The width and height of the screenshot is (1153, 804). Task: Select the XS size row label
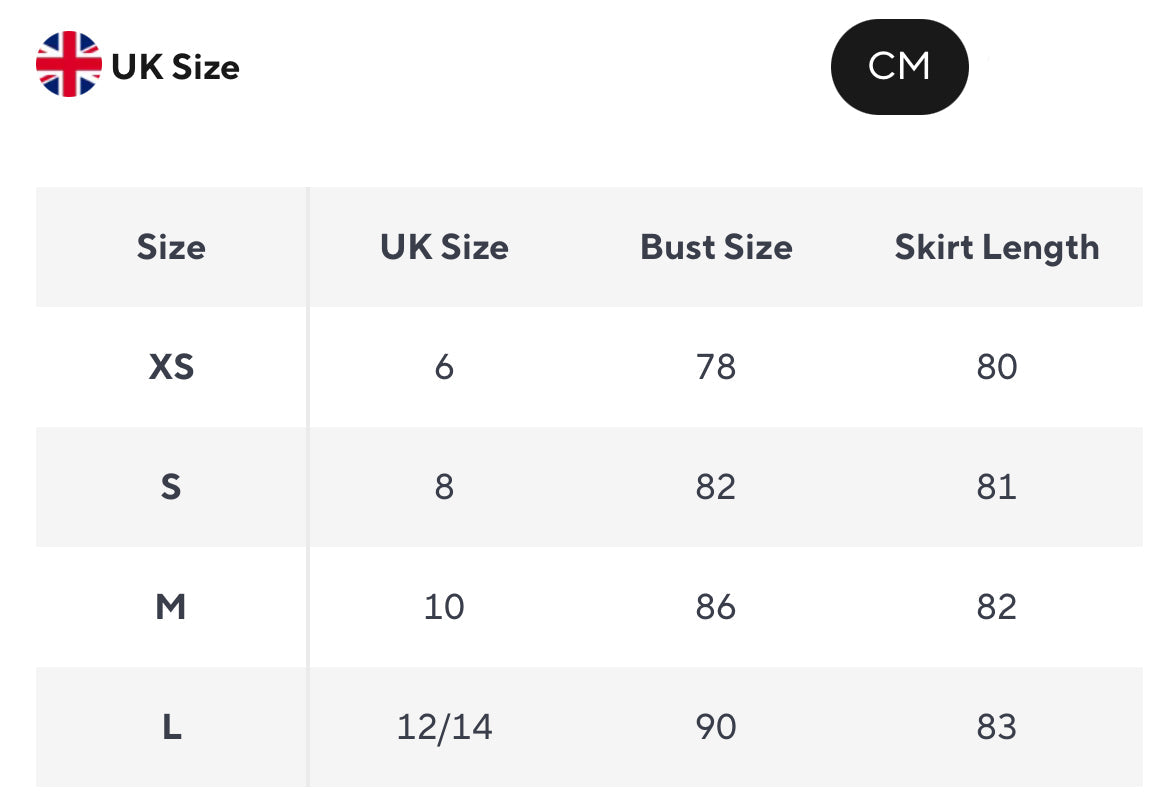coord(171,367)
